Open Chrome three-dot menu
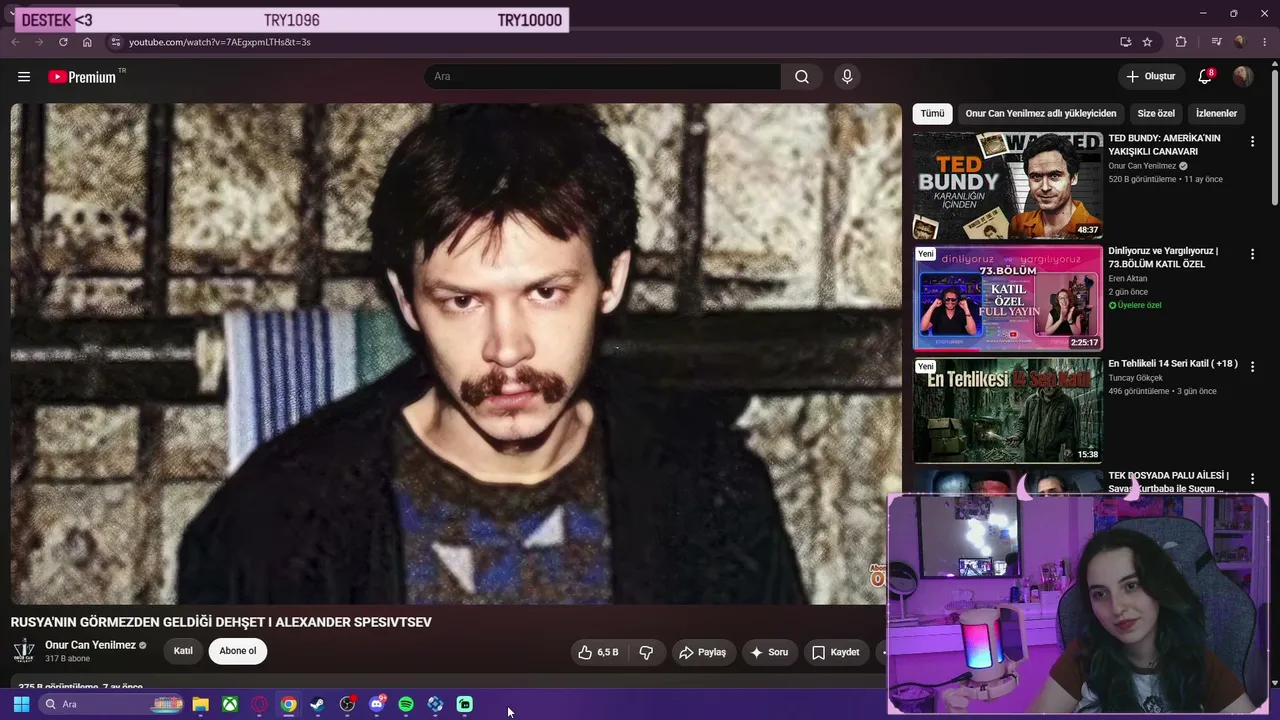 pyautogui.click(x=1265, y=42)
